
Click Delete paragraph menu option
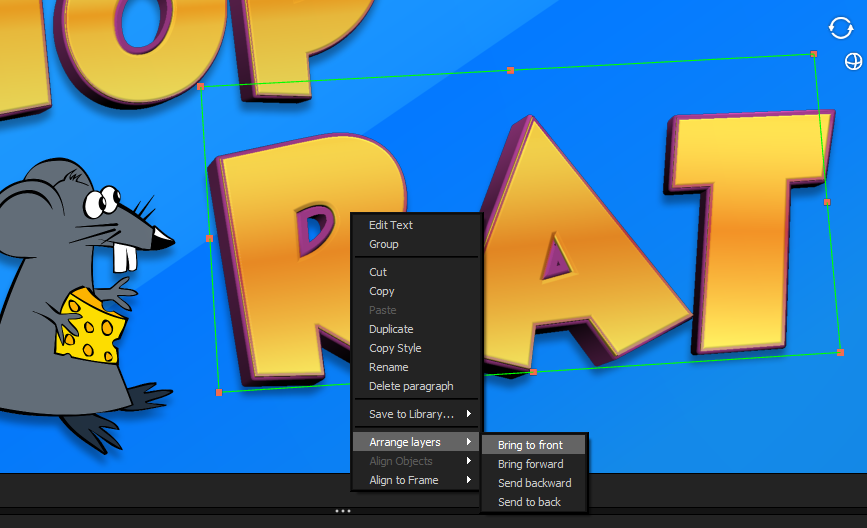coord(411,386)
